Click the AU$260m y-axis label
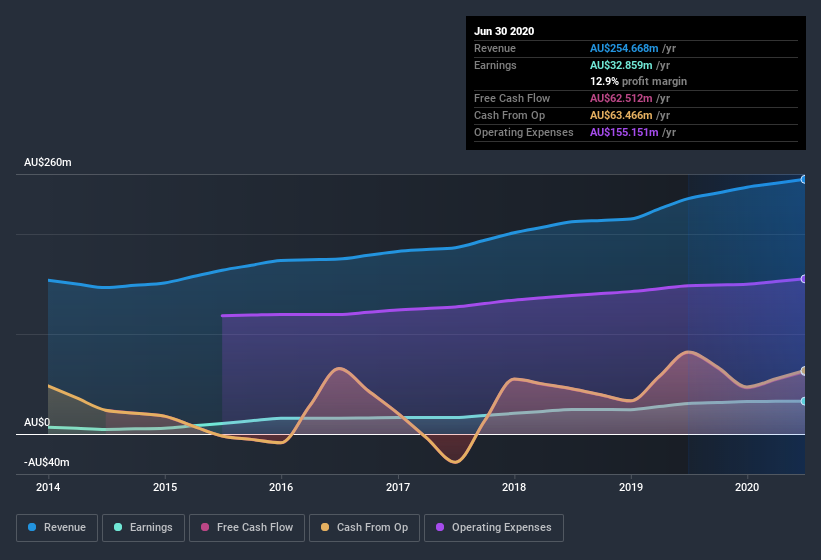821x560 pixels. coord(48,162)
